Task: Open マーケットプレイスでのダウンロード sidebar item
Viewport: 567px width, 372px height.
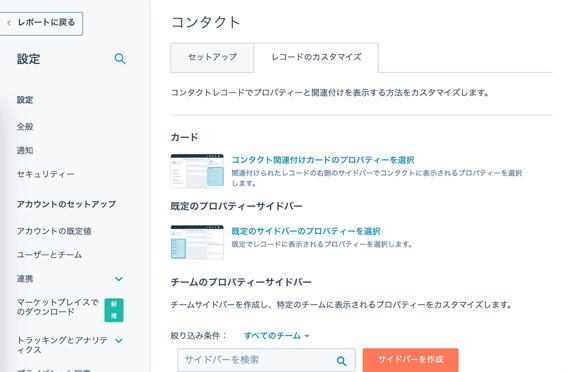Action: [x=57, y=307]
